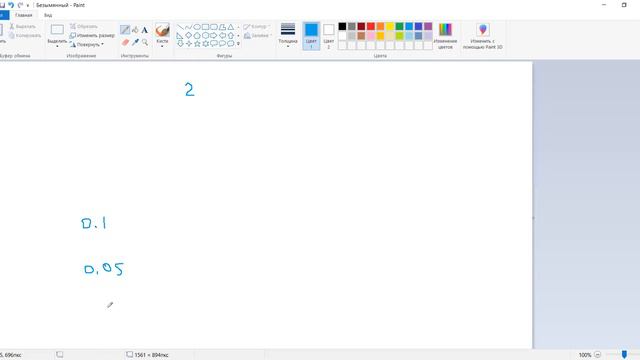Pick the orange color swatch
Screen dimensions: 640x360
380,27
